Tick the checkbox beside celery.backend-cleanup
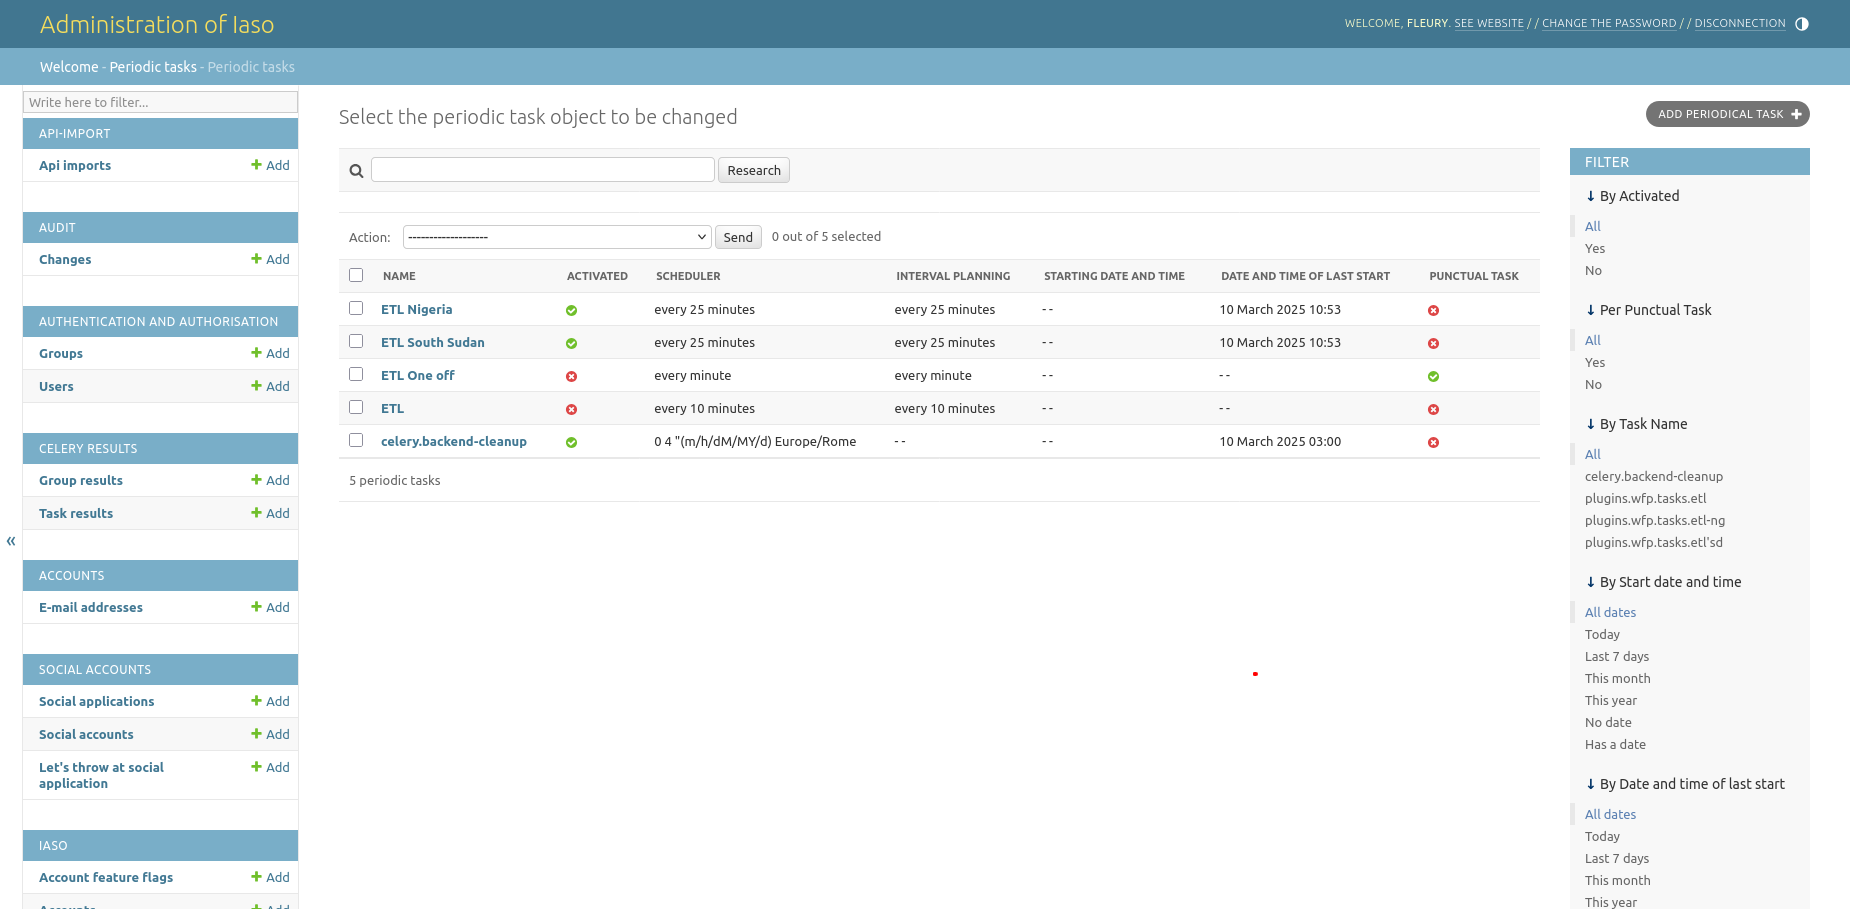The width and height of the screenshot is (1850, 909). pos(356,440)
